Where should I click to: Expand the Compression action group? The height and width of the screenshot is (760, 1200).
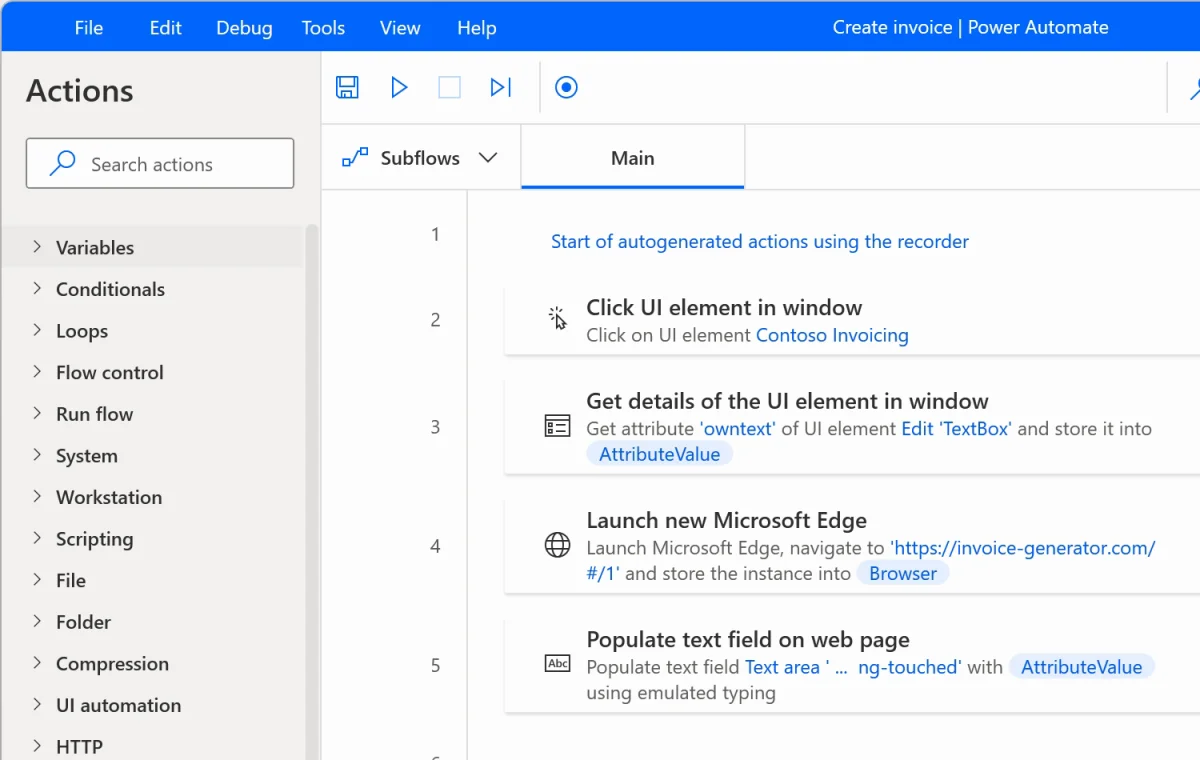point(37,663)
